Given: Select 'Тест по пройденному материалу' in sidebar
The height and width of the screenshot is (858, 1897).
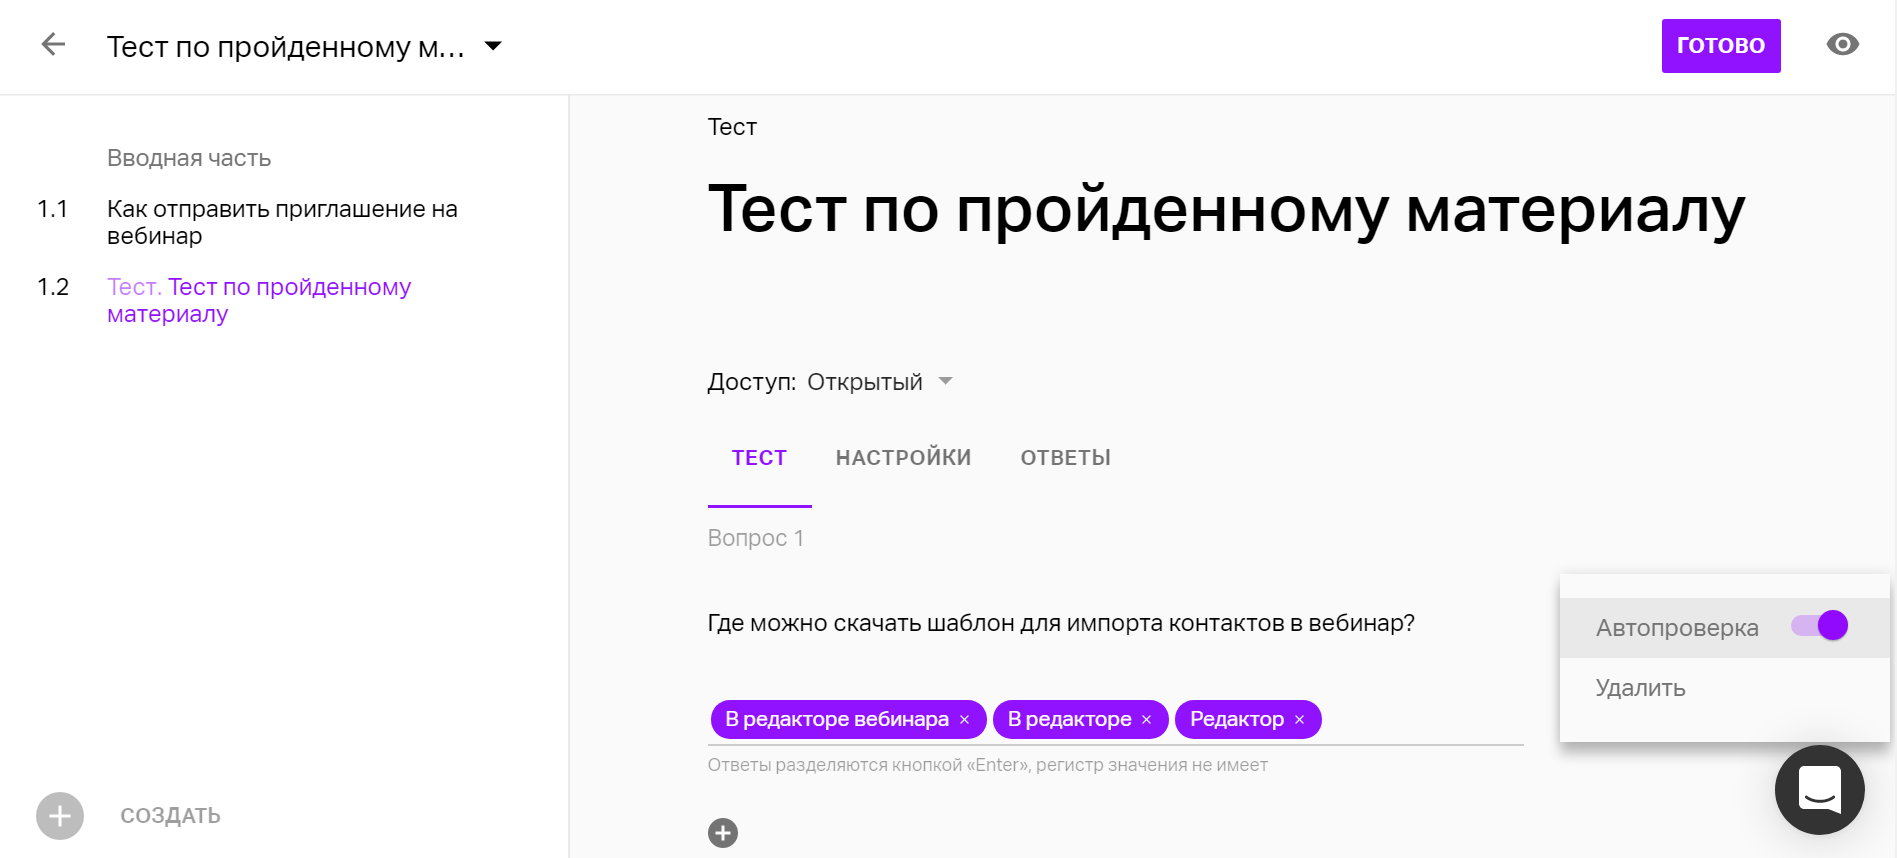Looking at the screenshot, I should click(259, 300).
